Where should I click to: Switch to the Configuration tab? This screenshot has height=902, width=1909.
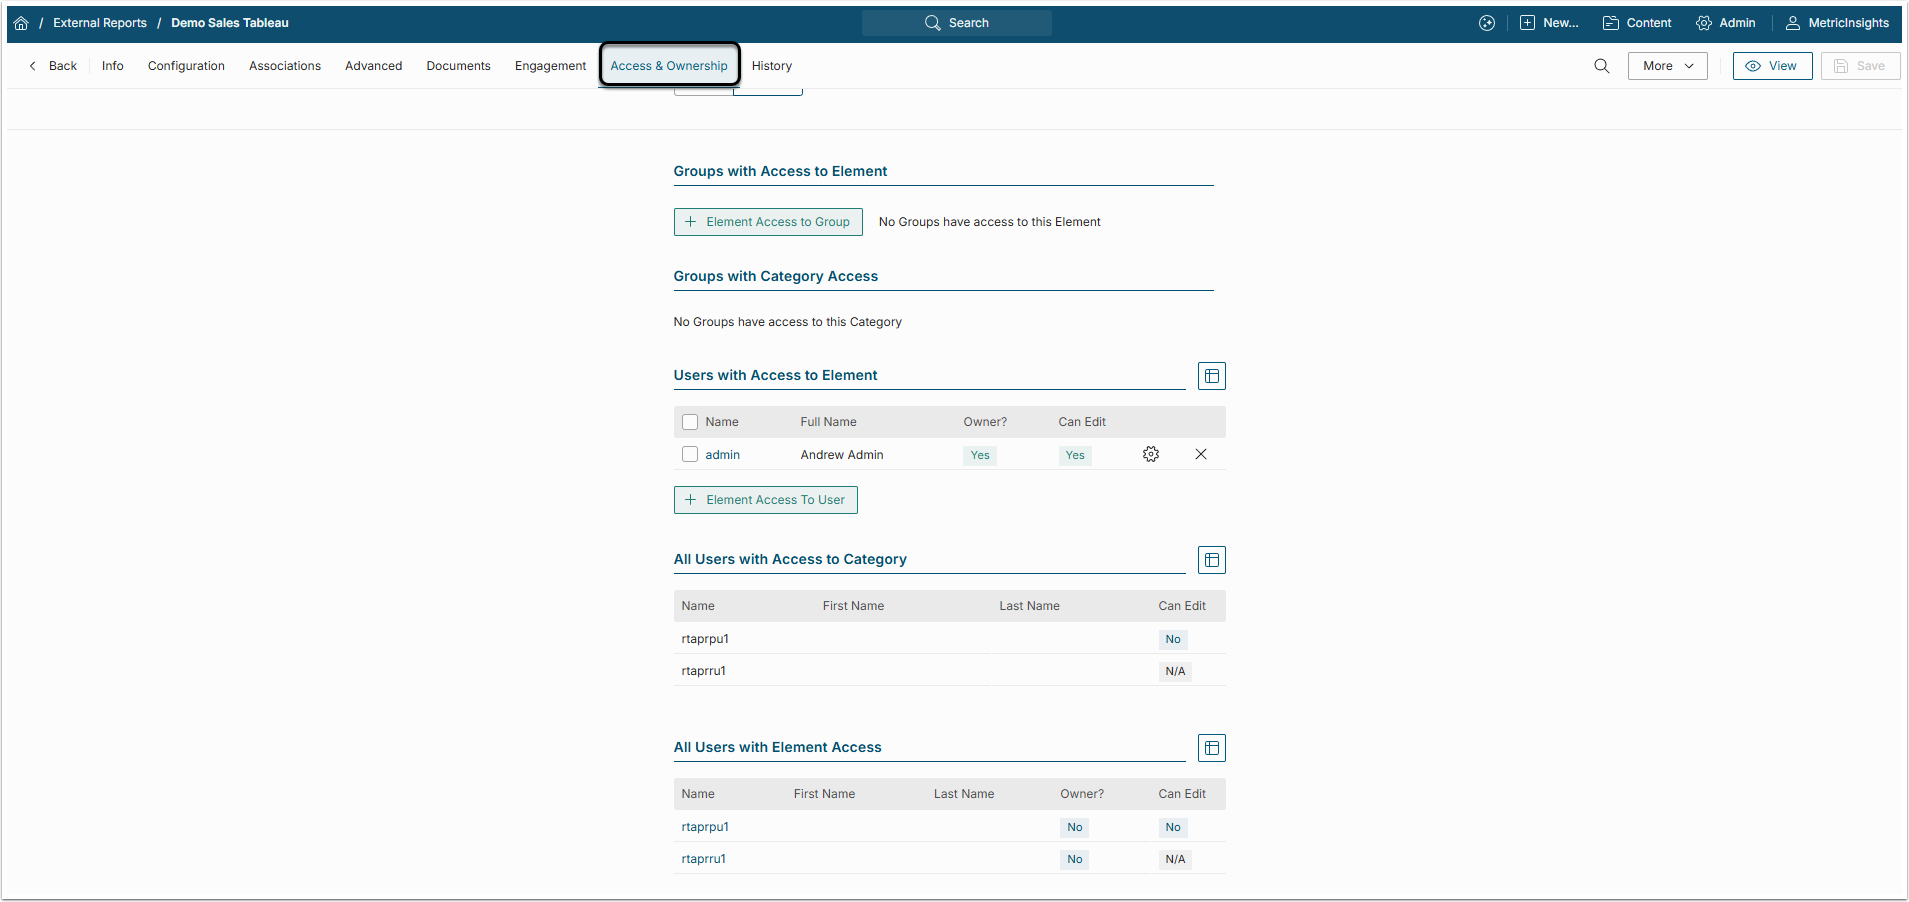[186, 66]
